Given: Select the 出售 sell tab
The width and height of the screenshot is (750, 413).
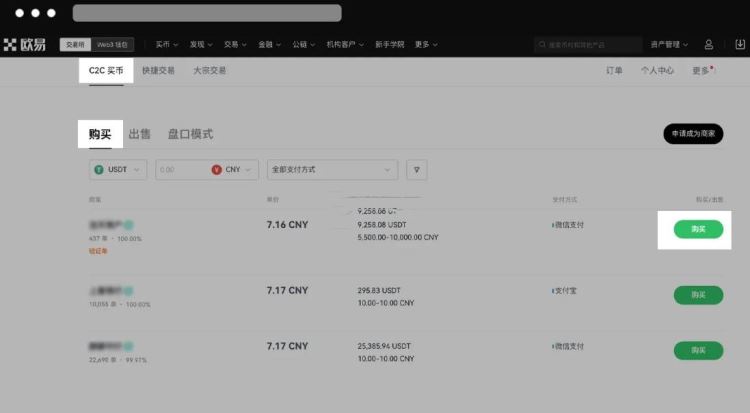Looking at the screenshot, I should (140, 134).
